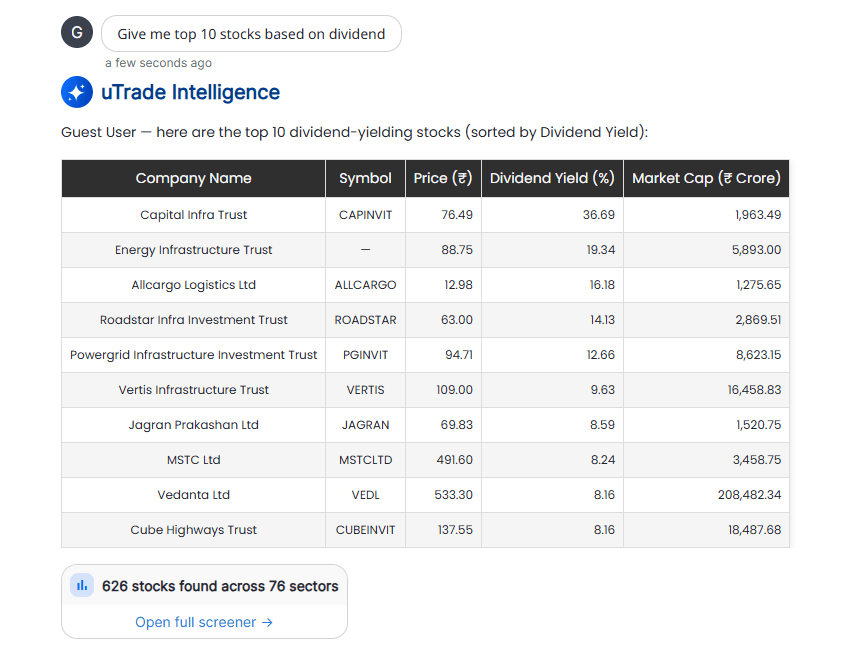The height and width of the screenshot is (647, 854).
Task: Click the MSTCLTD symbol cell
Action: [x=365, y=460]
